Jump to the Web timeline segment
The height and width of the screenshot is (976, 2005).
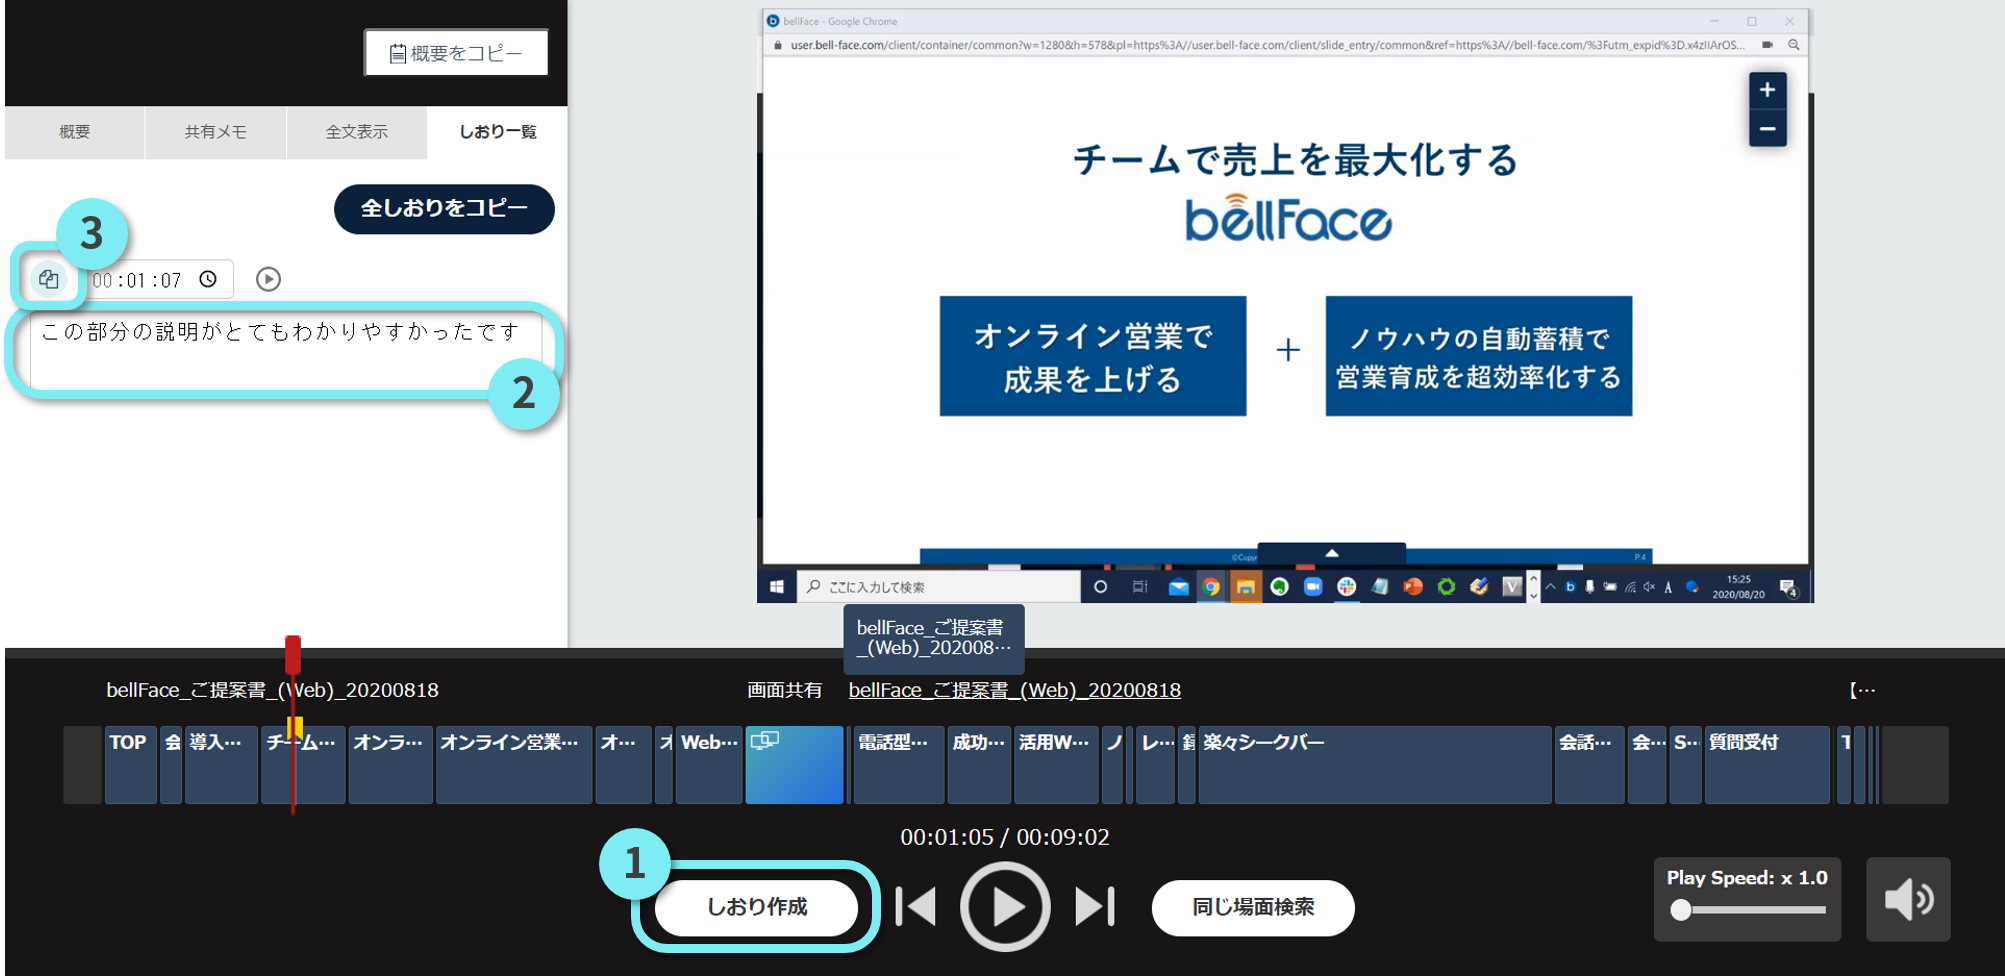tap(709, 765)
